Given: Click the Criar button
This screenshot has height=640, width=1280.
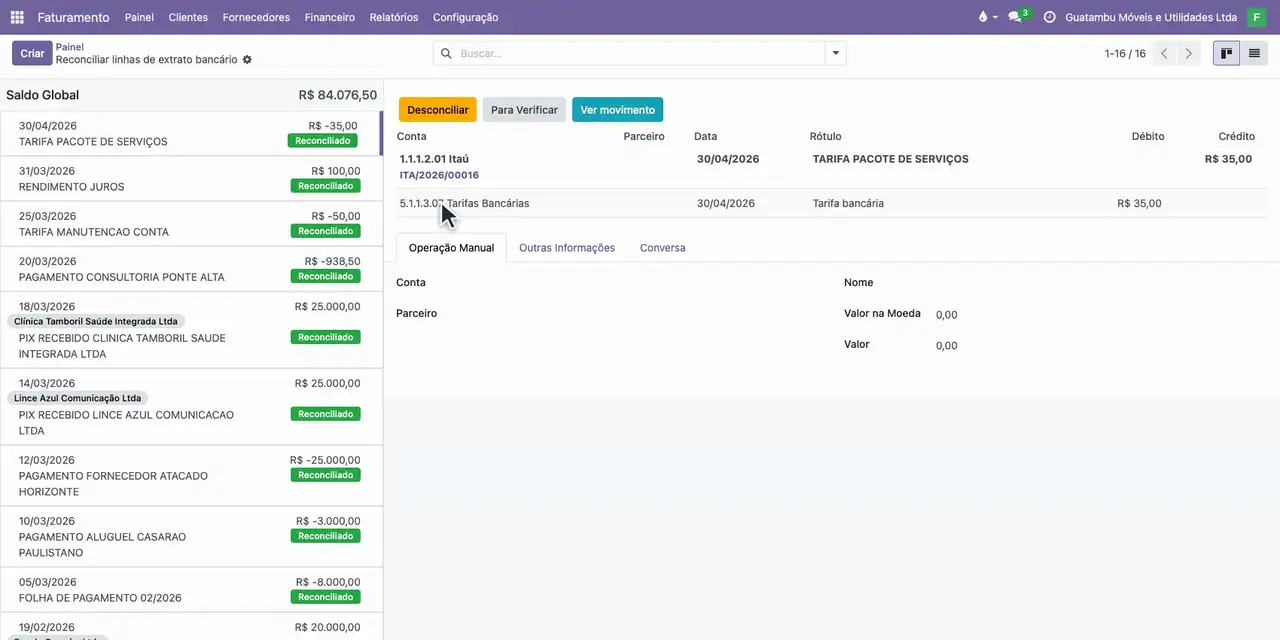Looking at the screenshot, I should [x=32, y=53].
